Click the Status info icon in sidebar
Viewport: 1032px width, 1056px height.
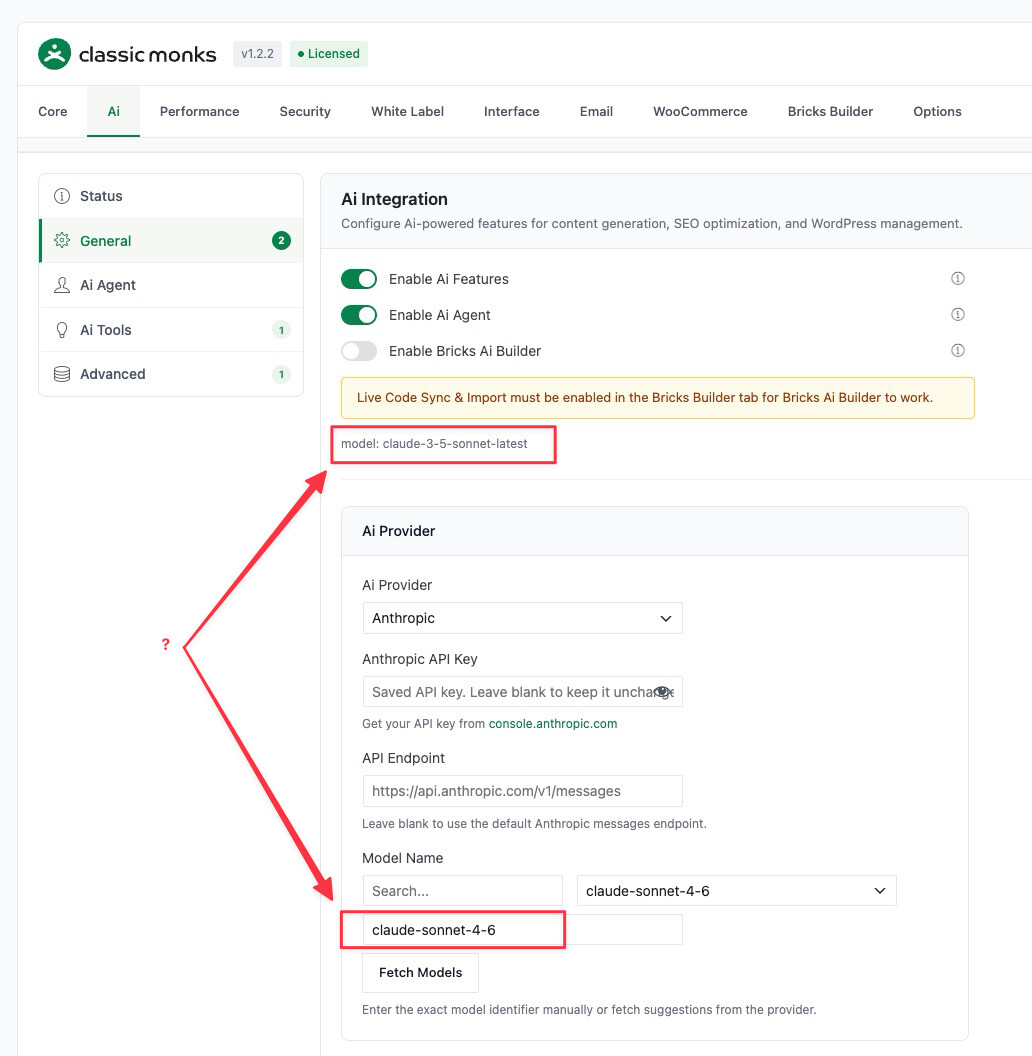(62, 196)
